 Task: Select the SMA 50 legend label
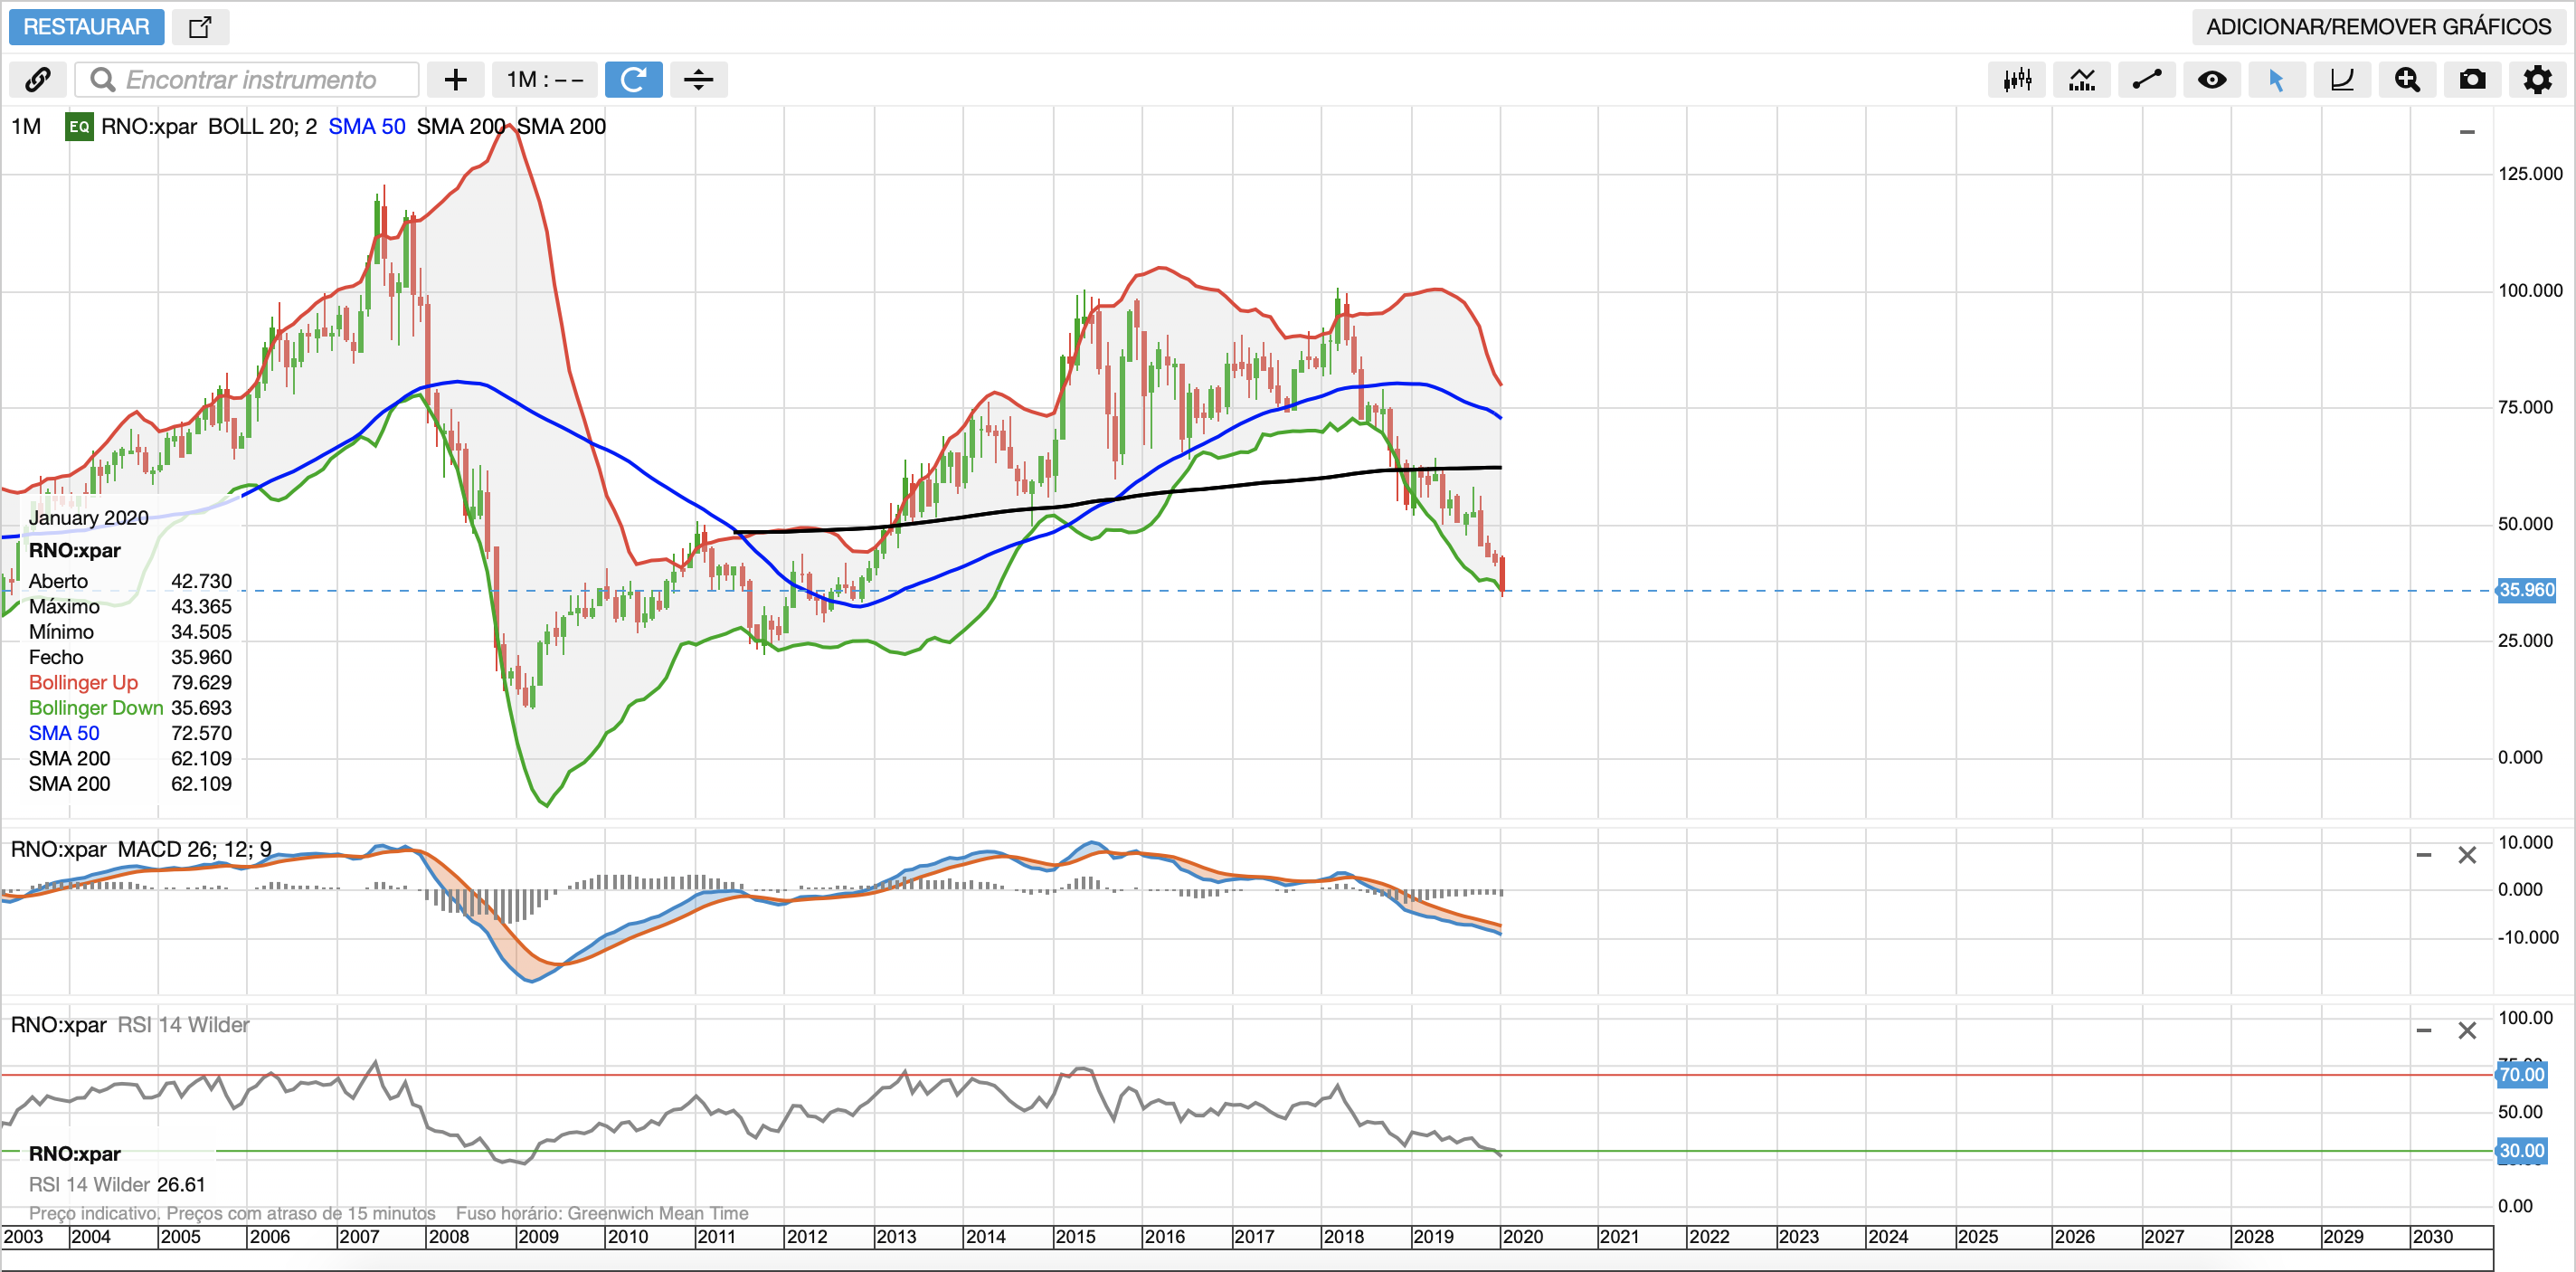[x=366, y=127]
